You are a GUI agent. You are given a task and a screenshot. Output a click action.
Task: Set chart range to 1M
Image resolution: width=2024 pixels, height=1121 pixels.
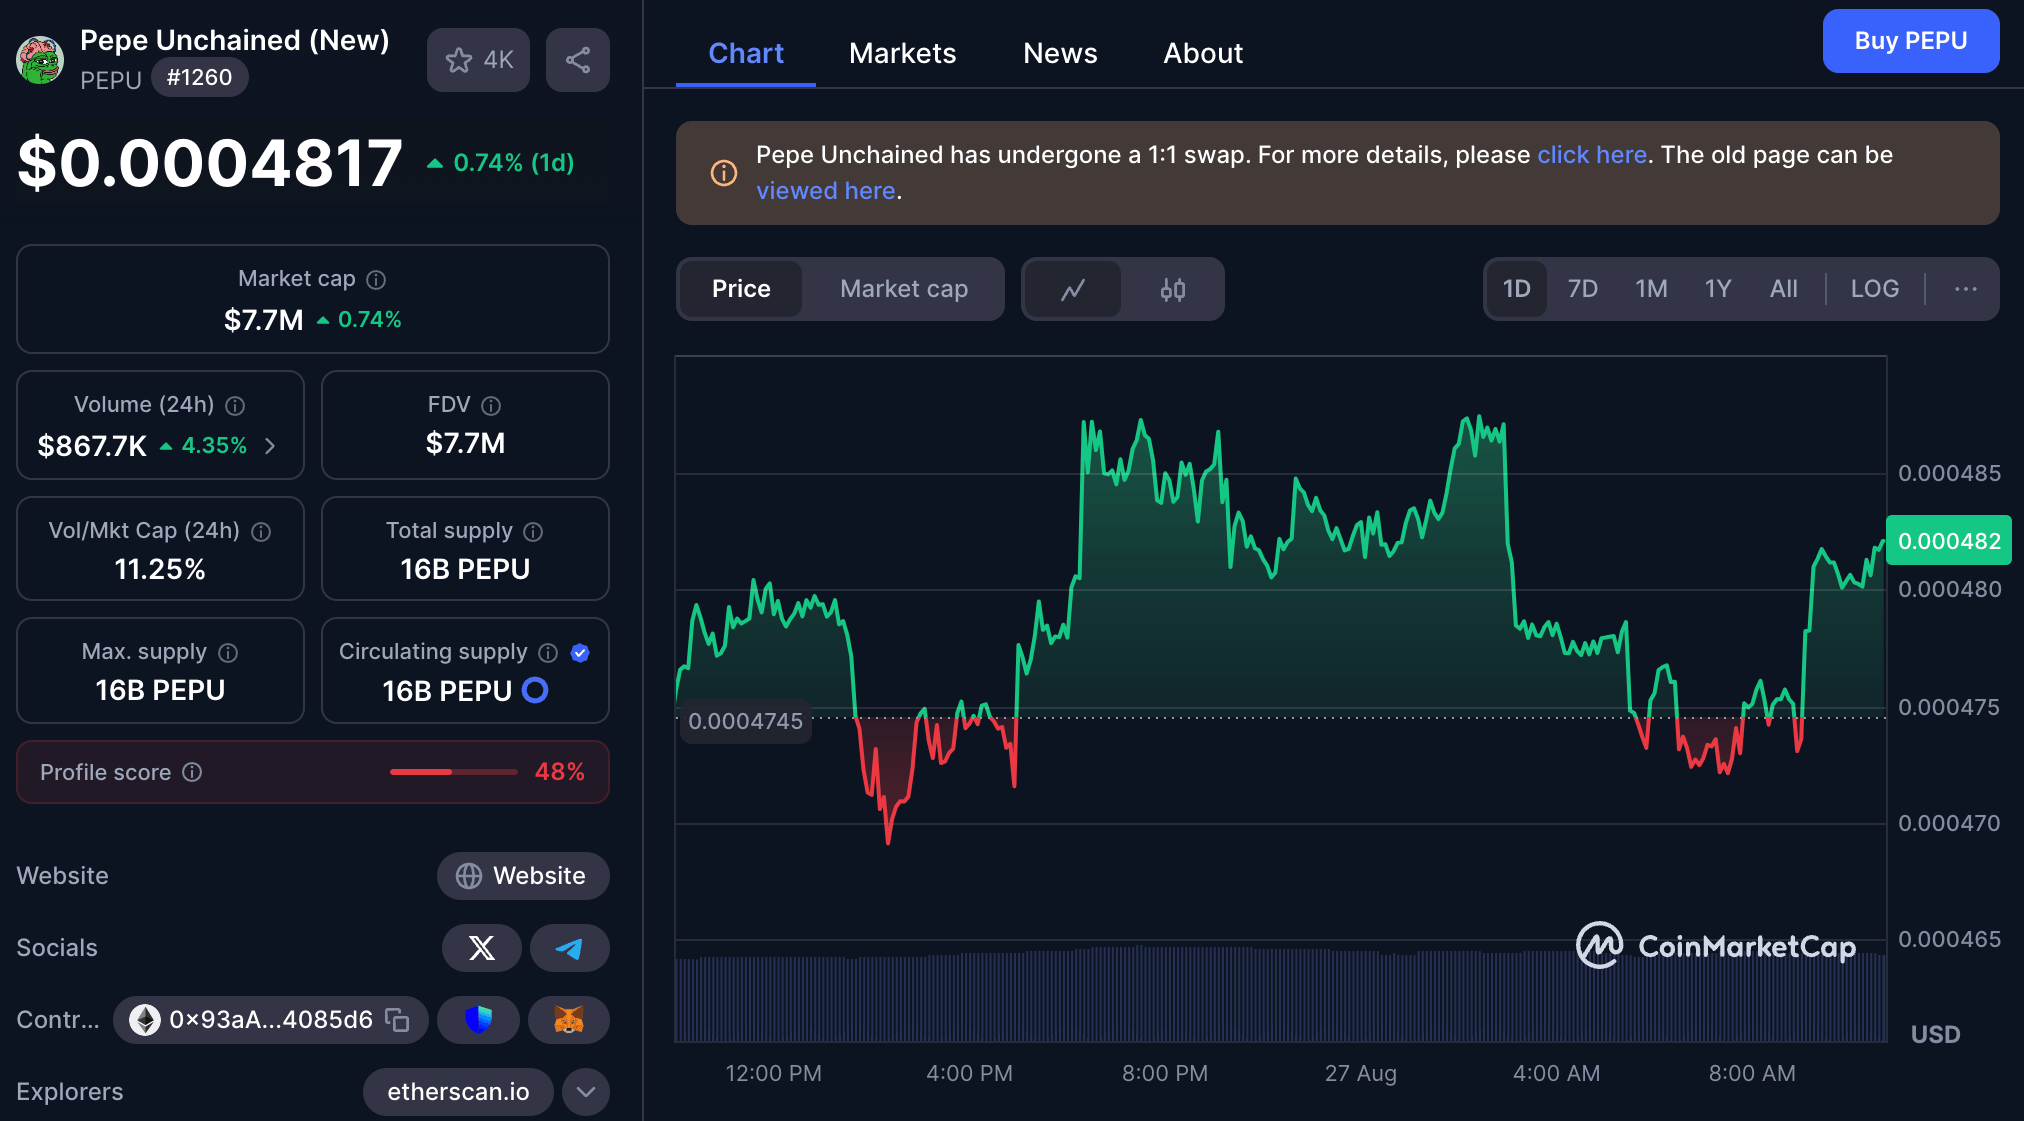click(x=1651, y=289)
